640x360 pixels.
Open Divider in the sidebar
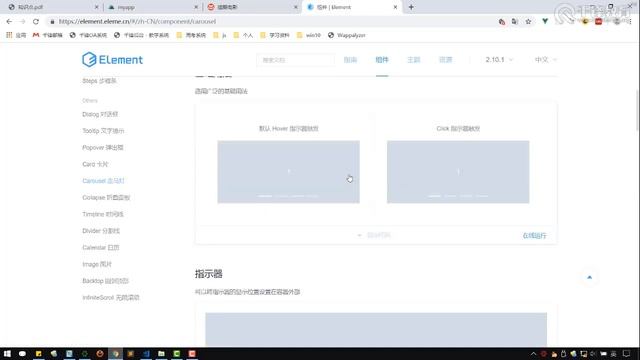coord(101,231)
